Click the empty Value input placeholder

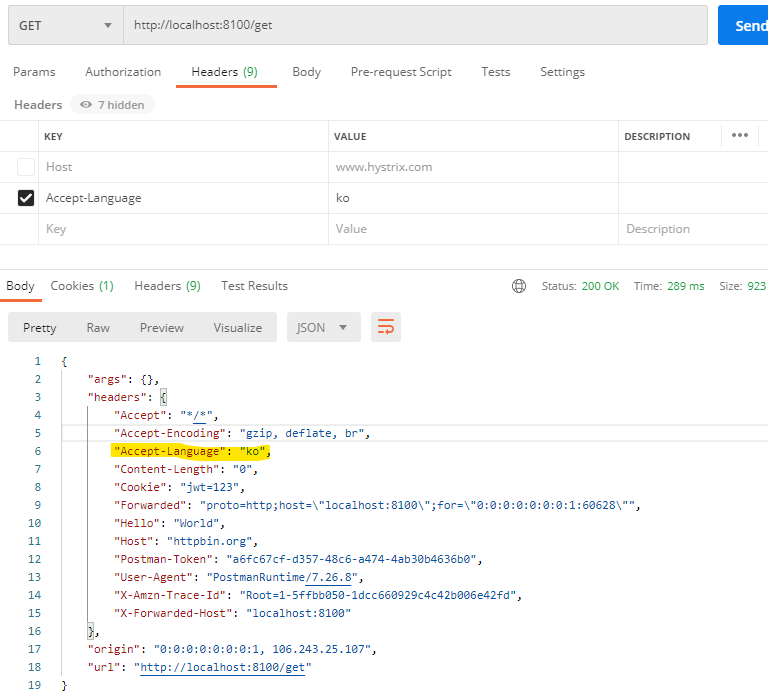click(x=474, y=229)
